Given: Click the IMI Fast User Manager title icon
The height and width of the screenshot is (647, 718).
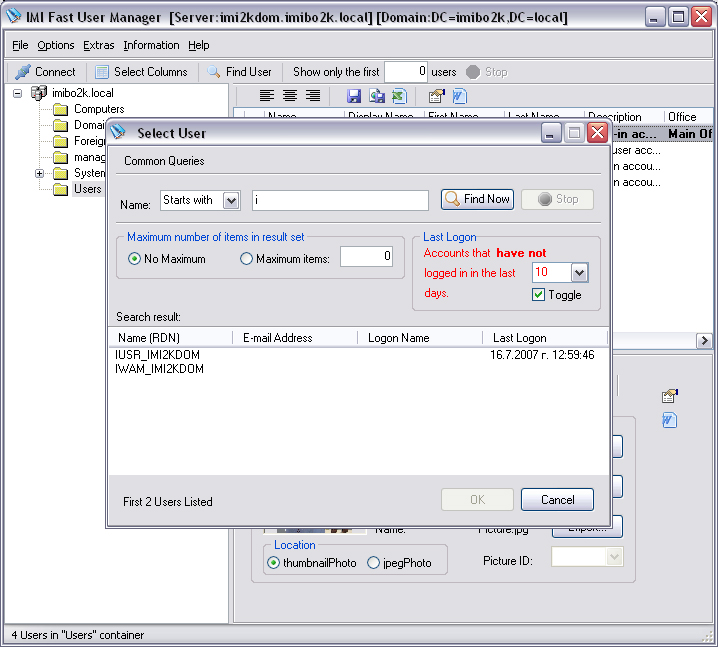Looking at the screenshot, I should tap(13, 16).
